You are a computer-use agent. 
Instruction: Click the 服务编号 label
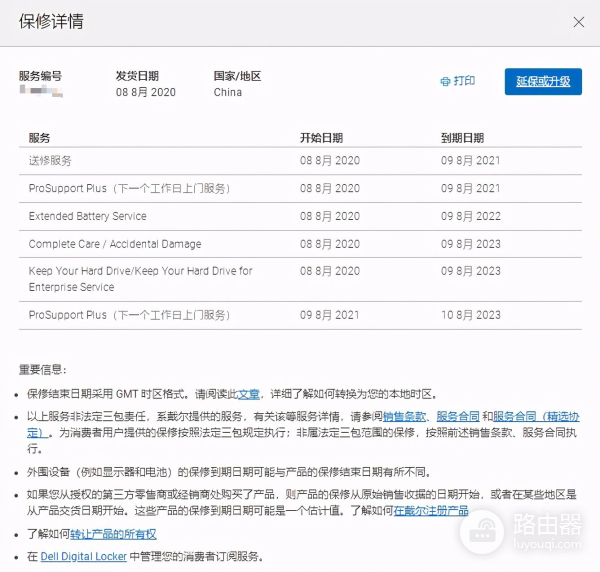(40, 76)
